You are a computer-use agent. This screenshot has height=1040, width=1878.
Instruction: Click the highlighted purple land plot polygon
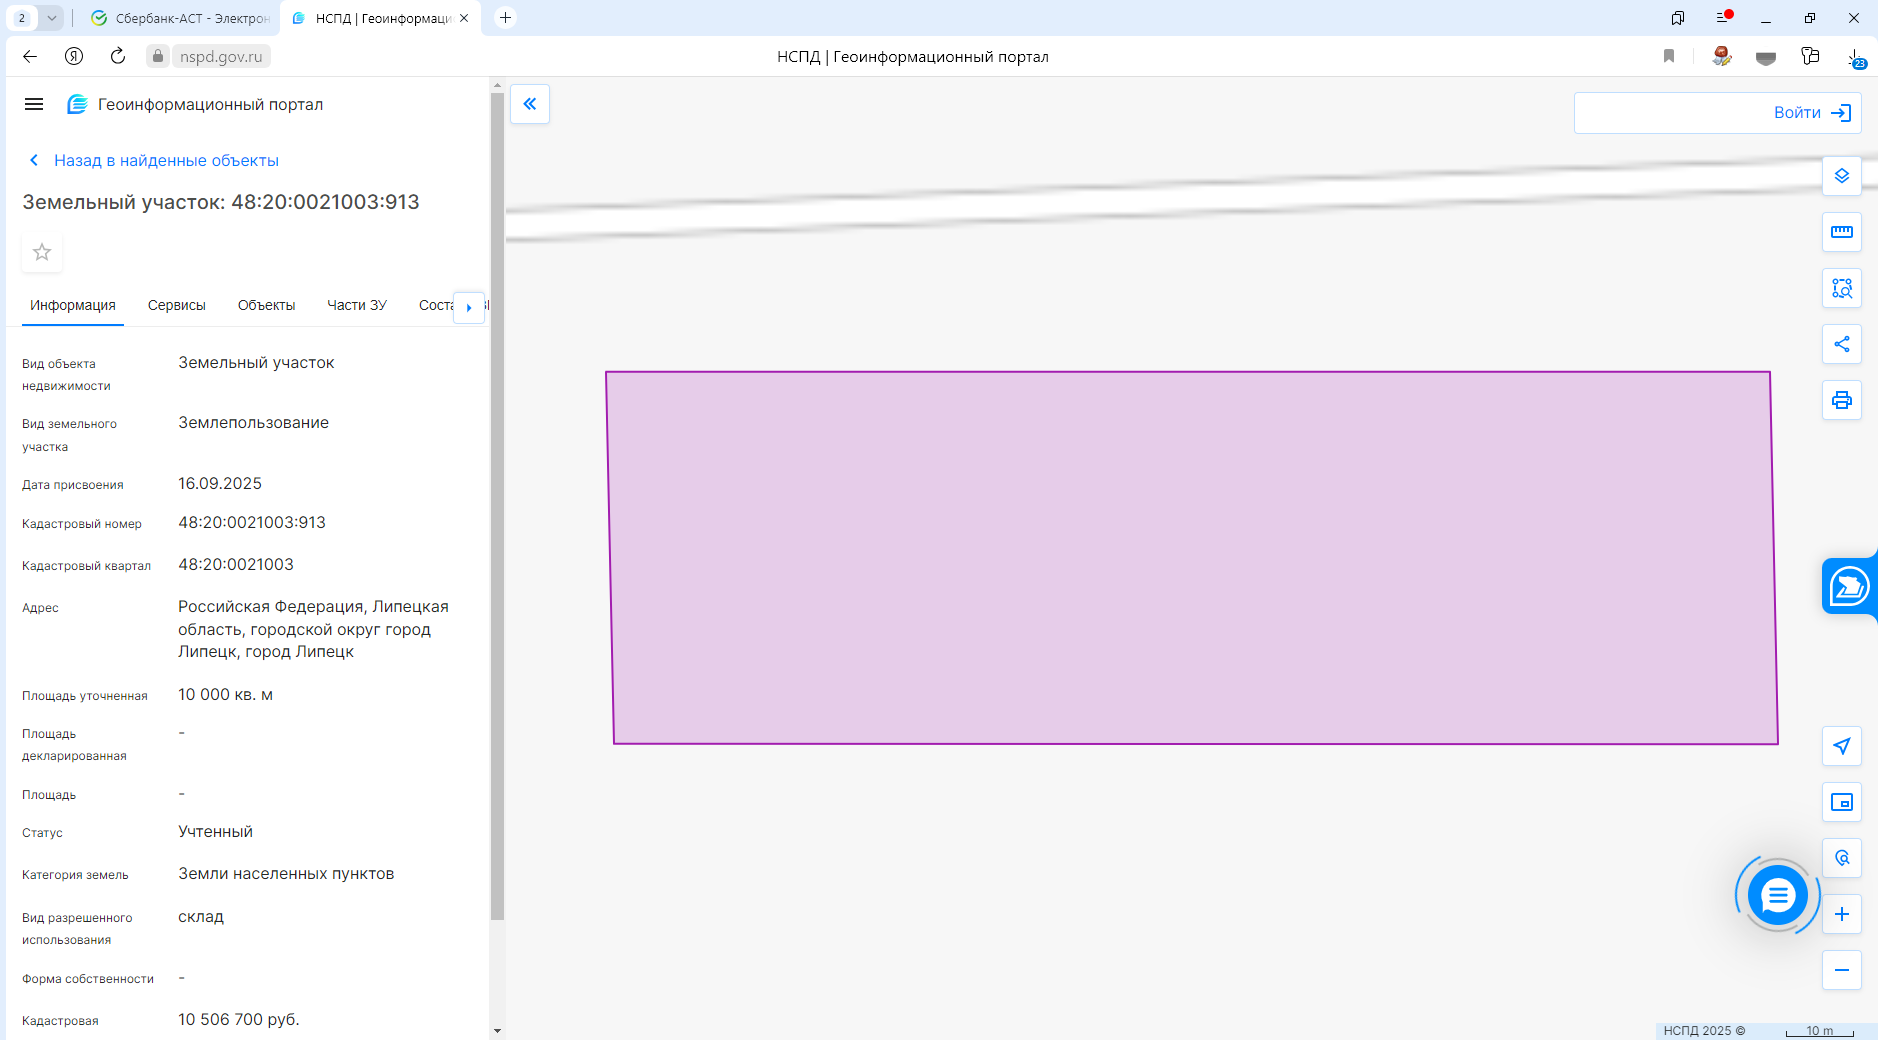click(1190, 558)
